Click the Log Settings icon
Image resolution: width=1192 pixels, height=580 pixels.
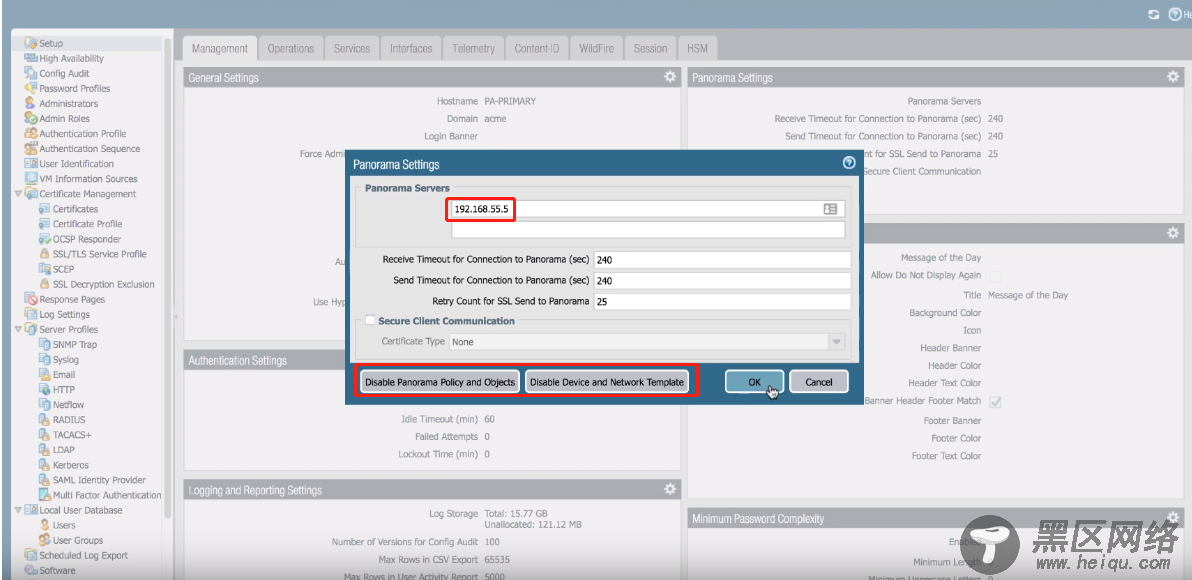click(31, 314)
